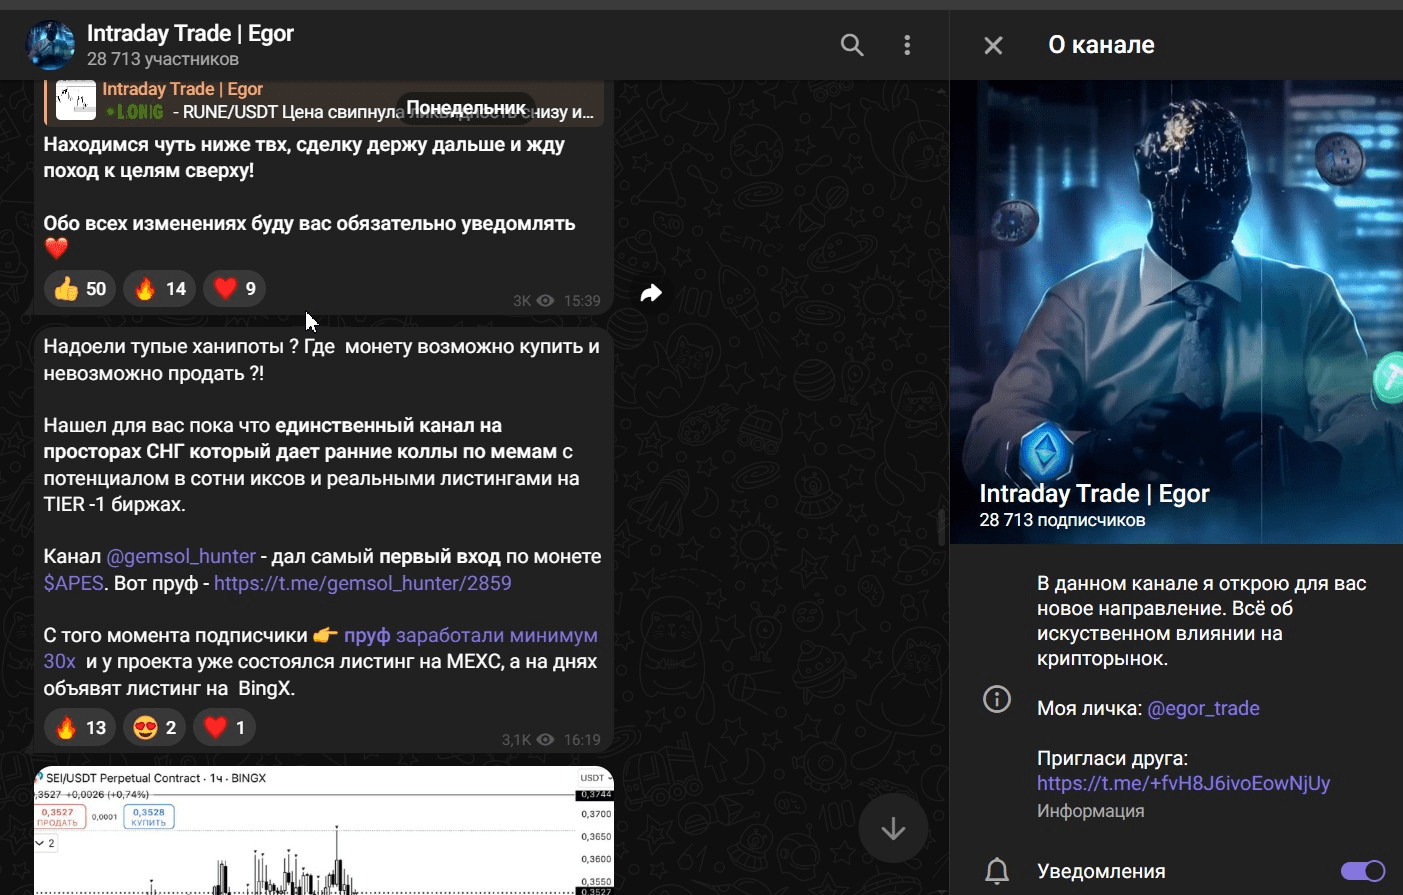Open the SEI/USDT chart image

point(324,831)
